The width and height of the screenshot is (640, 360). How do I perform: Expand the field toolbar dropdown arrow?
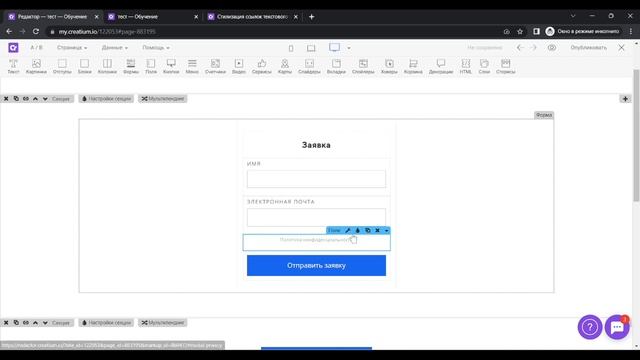(386, 231)
